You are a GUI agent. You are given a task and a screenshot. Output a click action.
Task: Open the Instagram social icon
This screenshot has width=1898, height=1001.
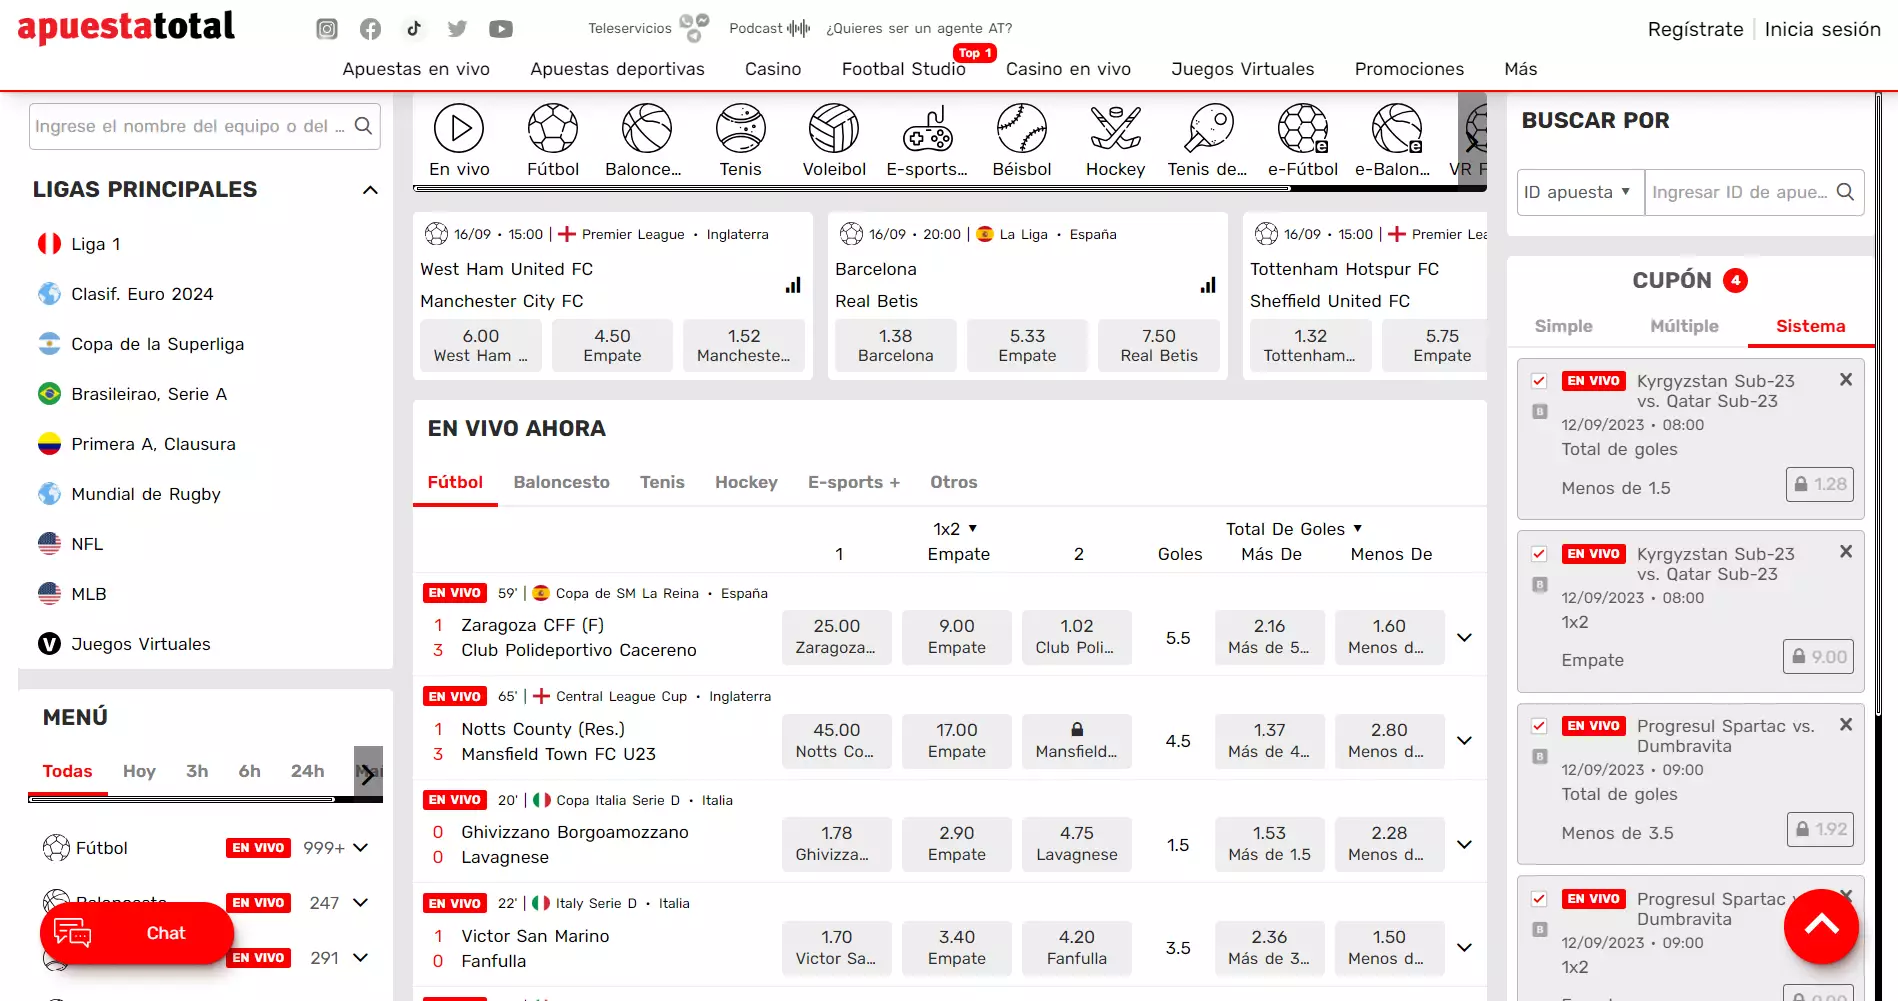[327, 29]
